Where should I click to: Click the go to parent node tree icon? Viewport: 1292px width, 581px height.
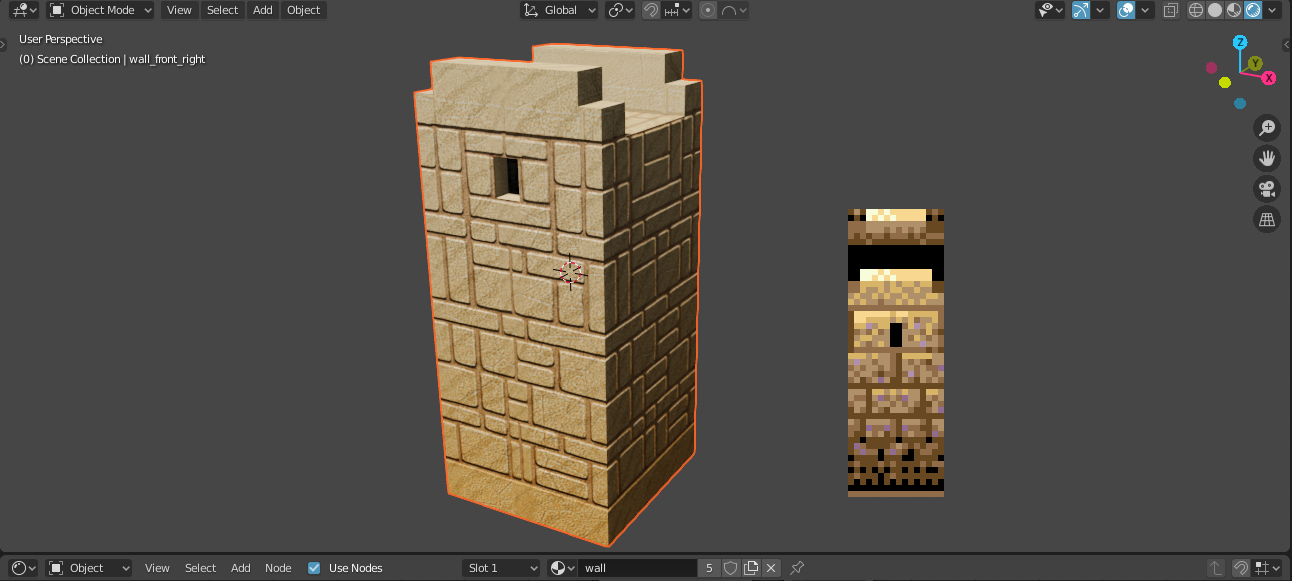point(1215,568)
